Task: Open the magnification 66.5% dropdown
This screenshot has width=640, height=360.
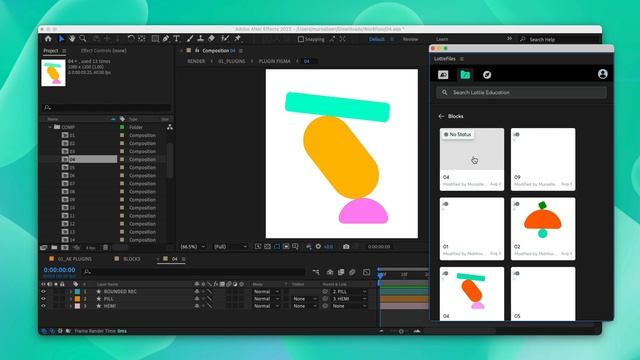Action: (193, 247)
